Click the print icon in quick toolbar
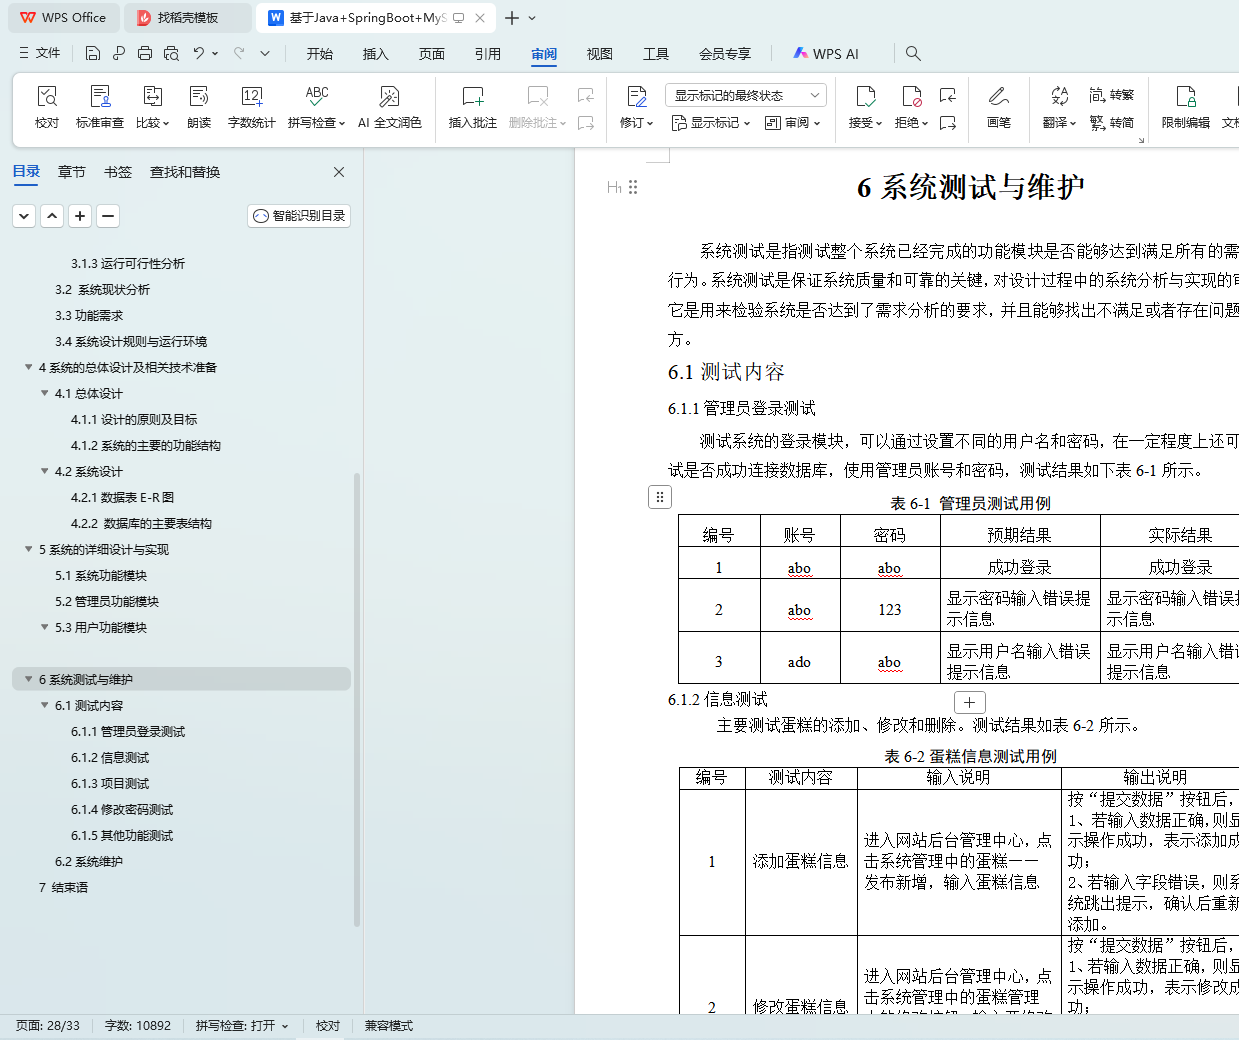The height and width of the screenshot is (1040, 1239). pyautogui.click(x=145, y=53)
